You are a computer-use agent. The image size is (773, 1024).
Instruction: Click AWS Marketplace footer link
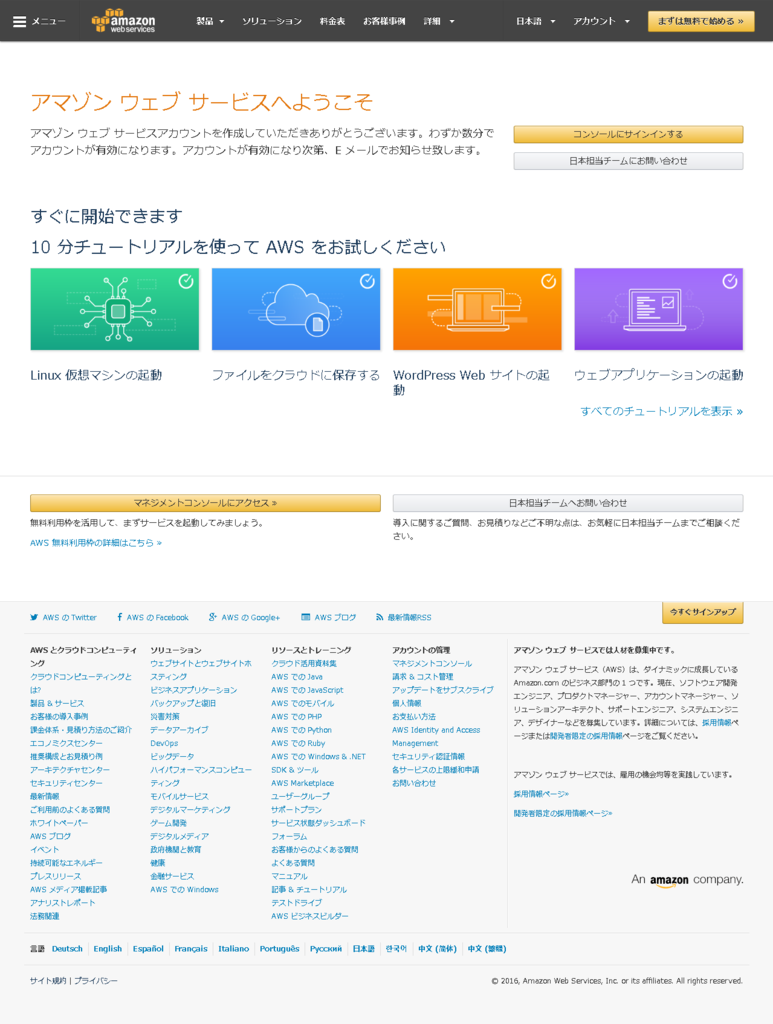tap(302, 783)
